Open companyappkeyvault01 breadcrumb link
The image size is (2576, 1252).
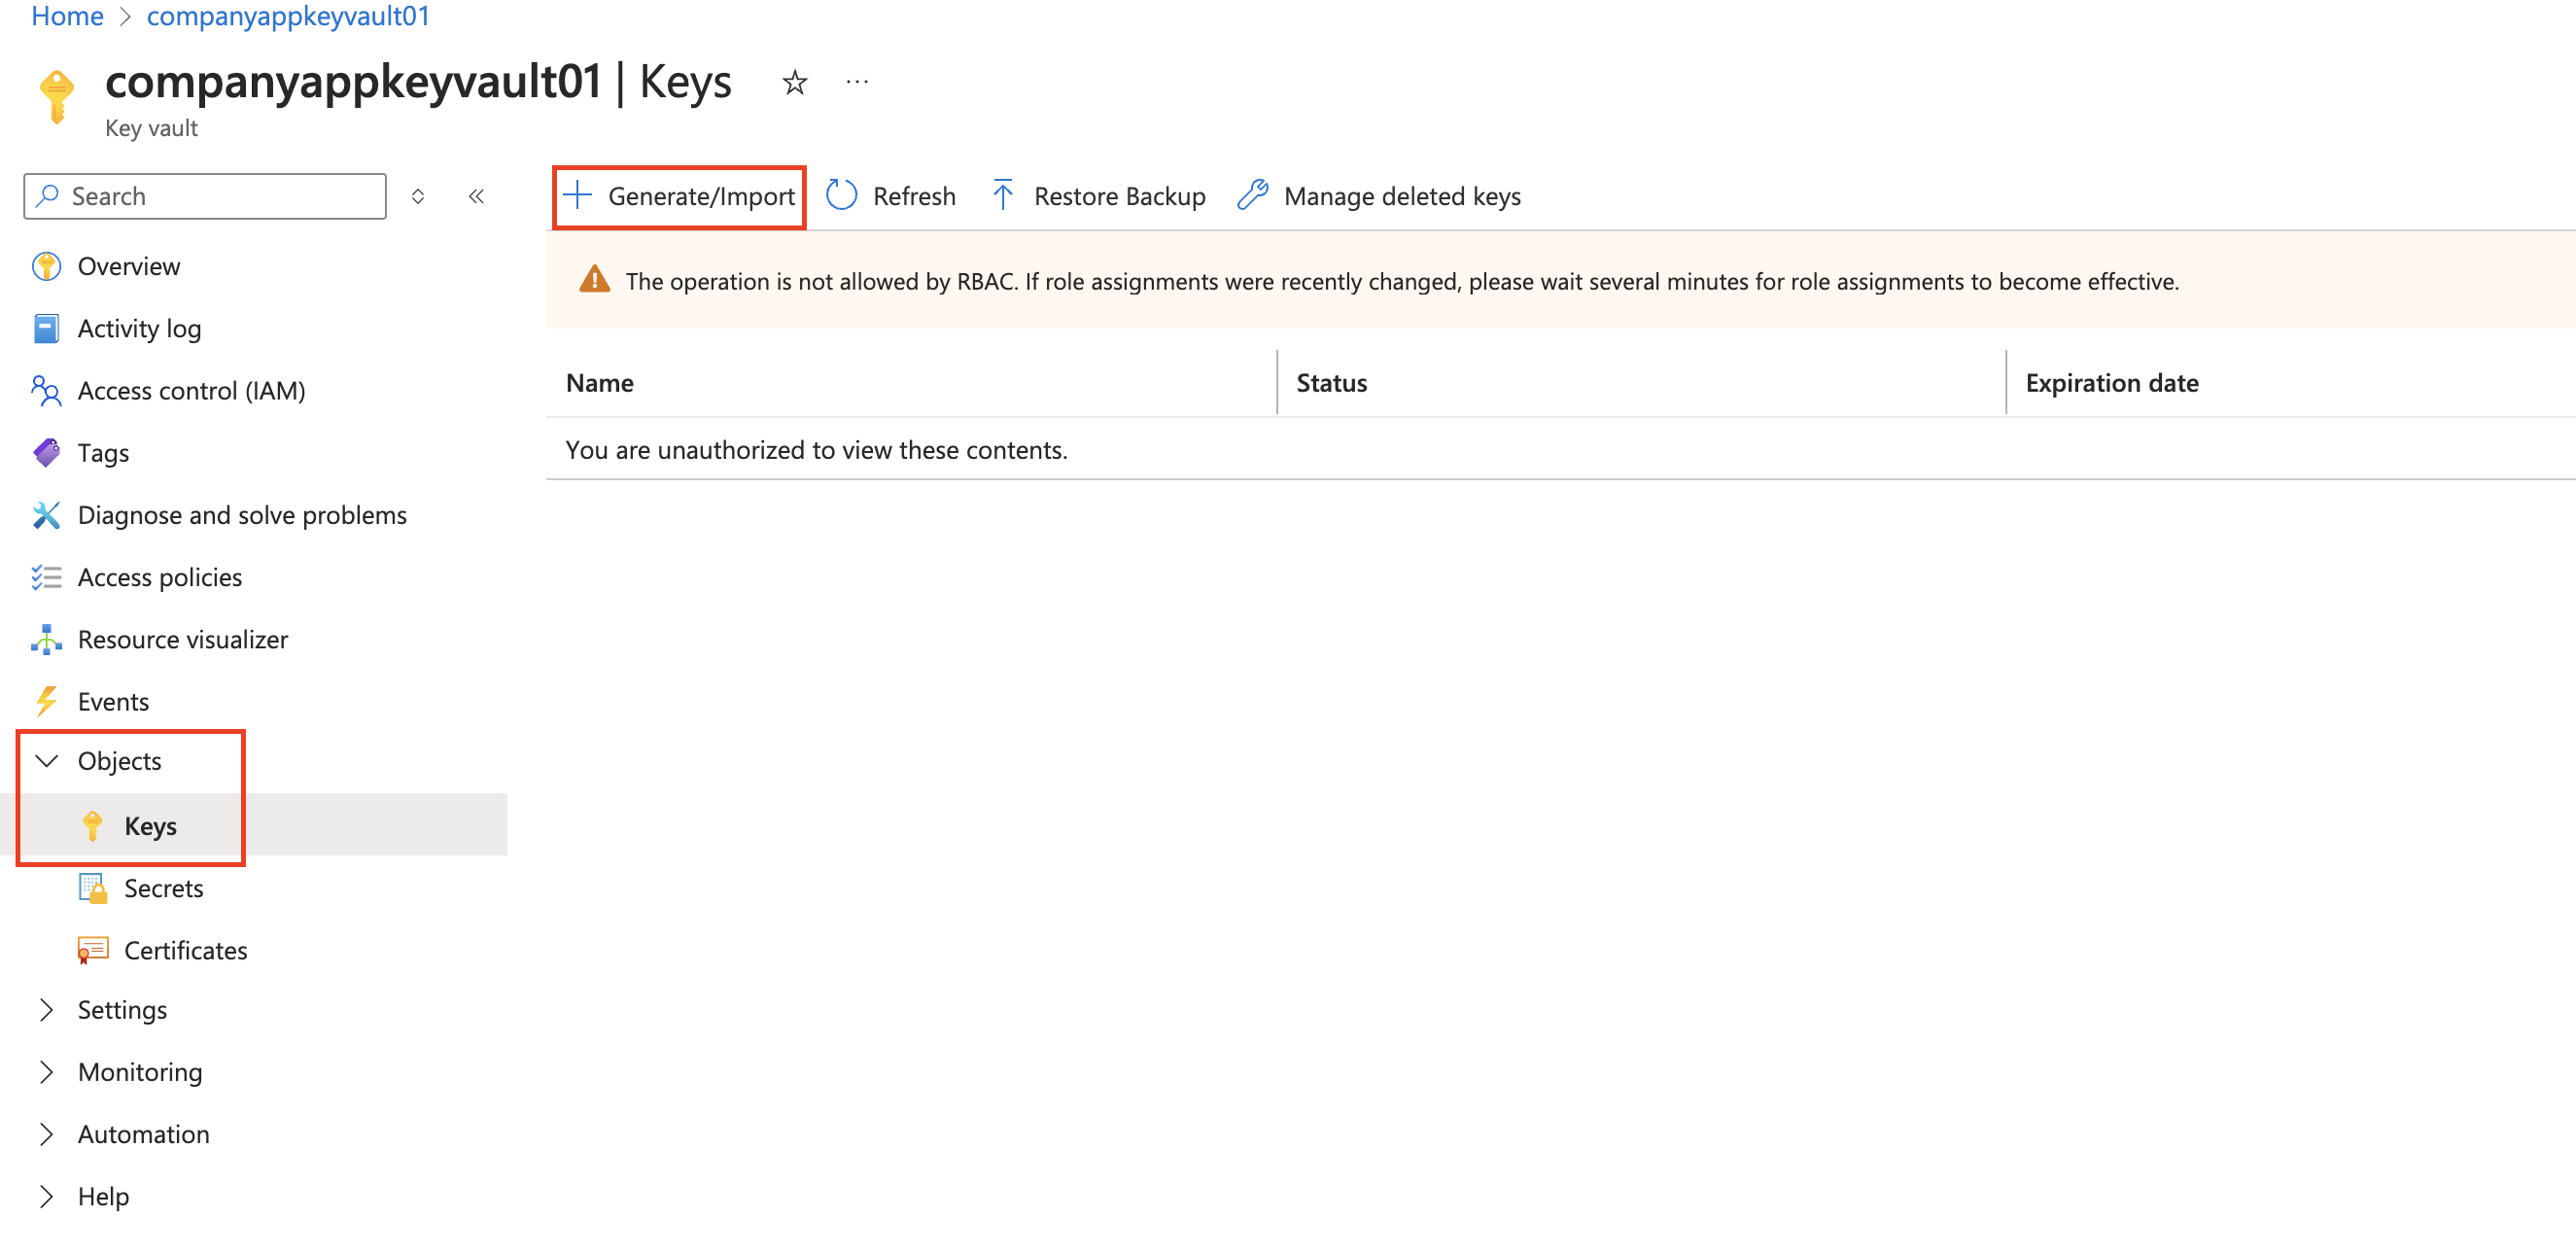tap(288, 16)
